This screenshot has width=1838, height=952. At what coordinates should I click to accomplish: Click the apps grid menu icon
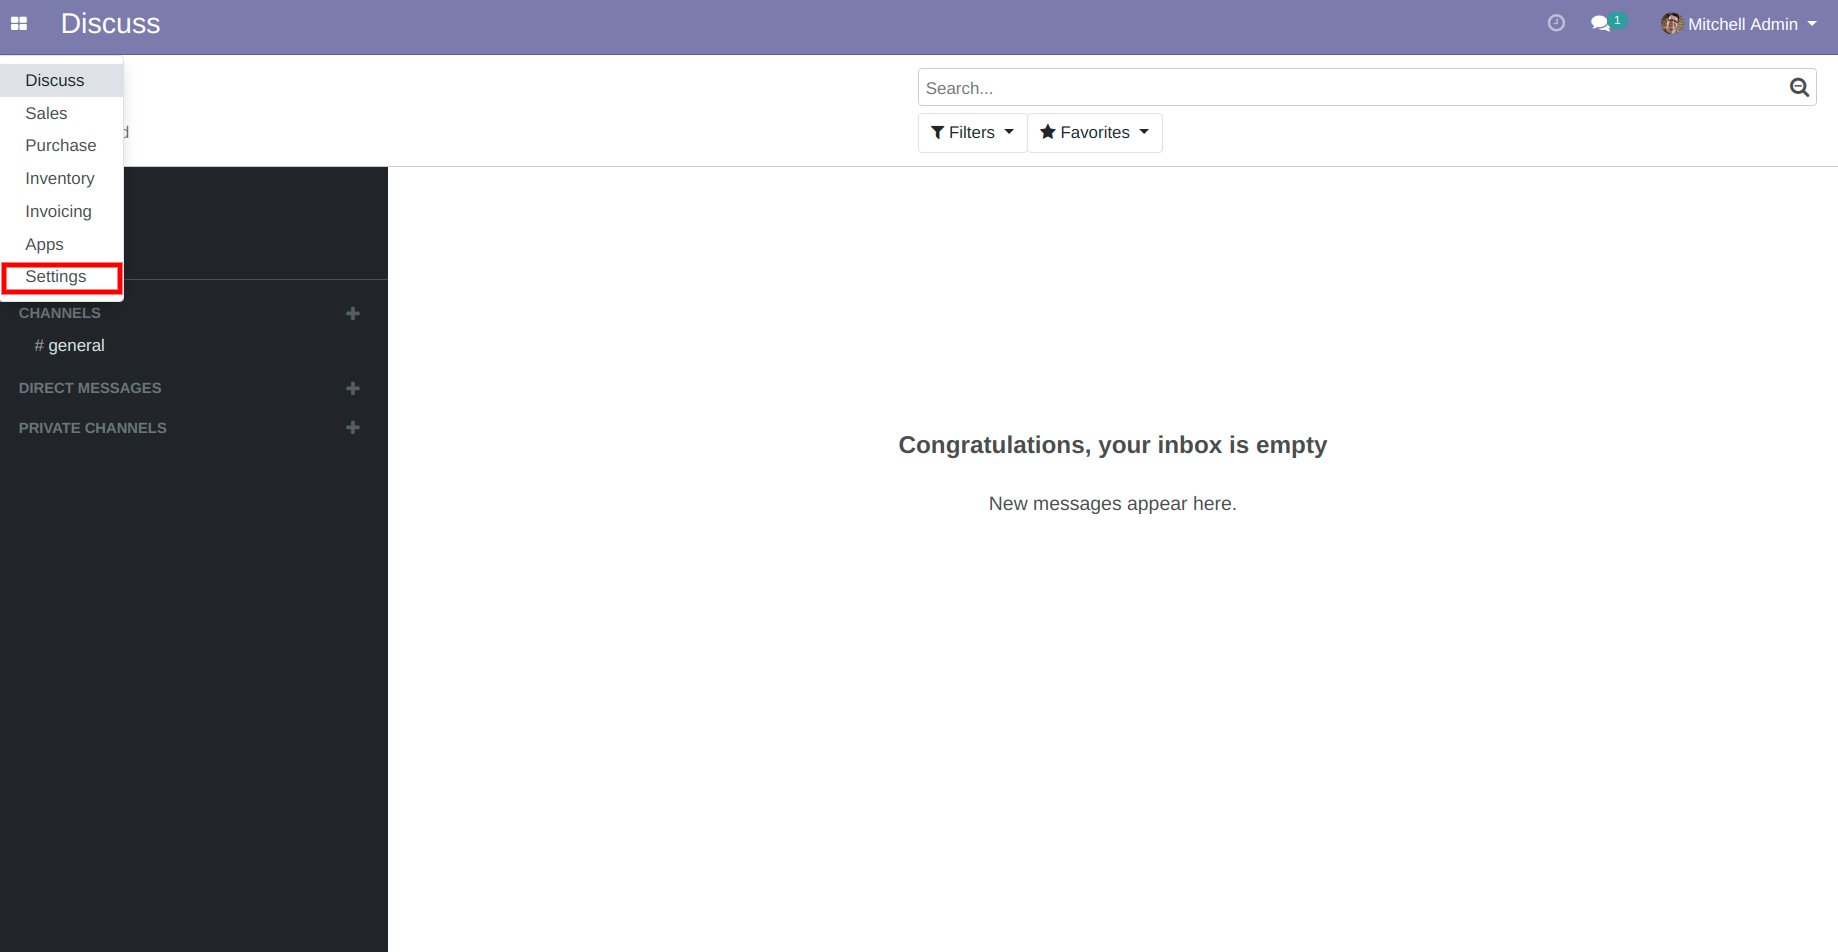pyautogui.click(x=19, y=24)
